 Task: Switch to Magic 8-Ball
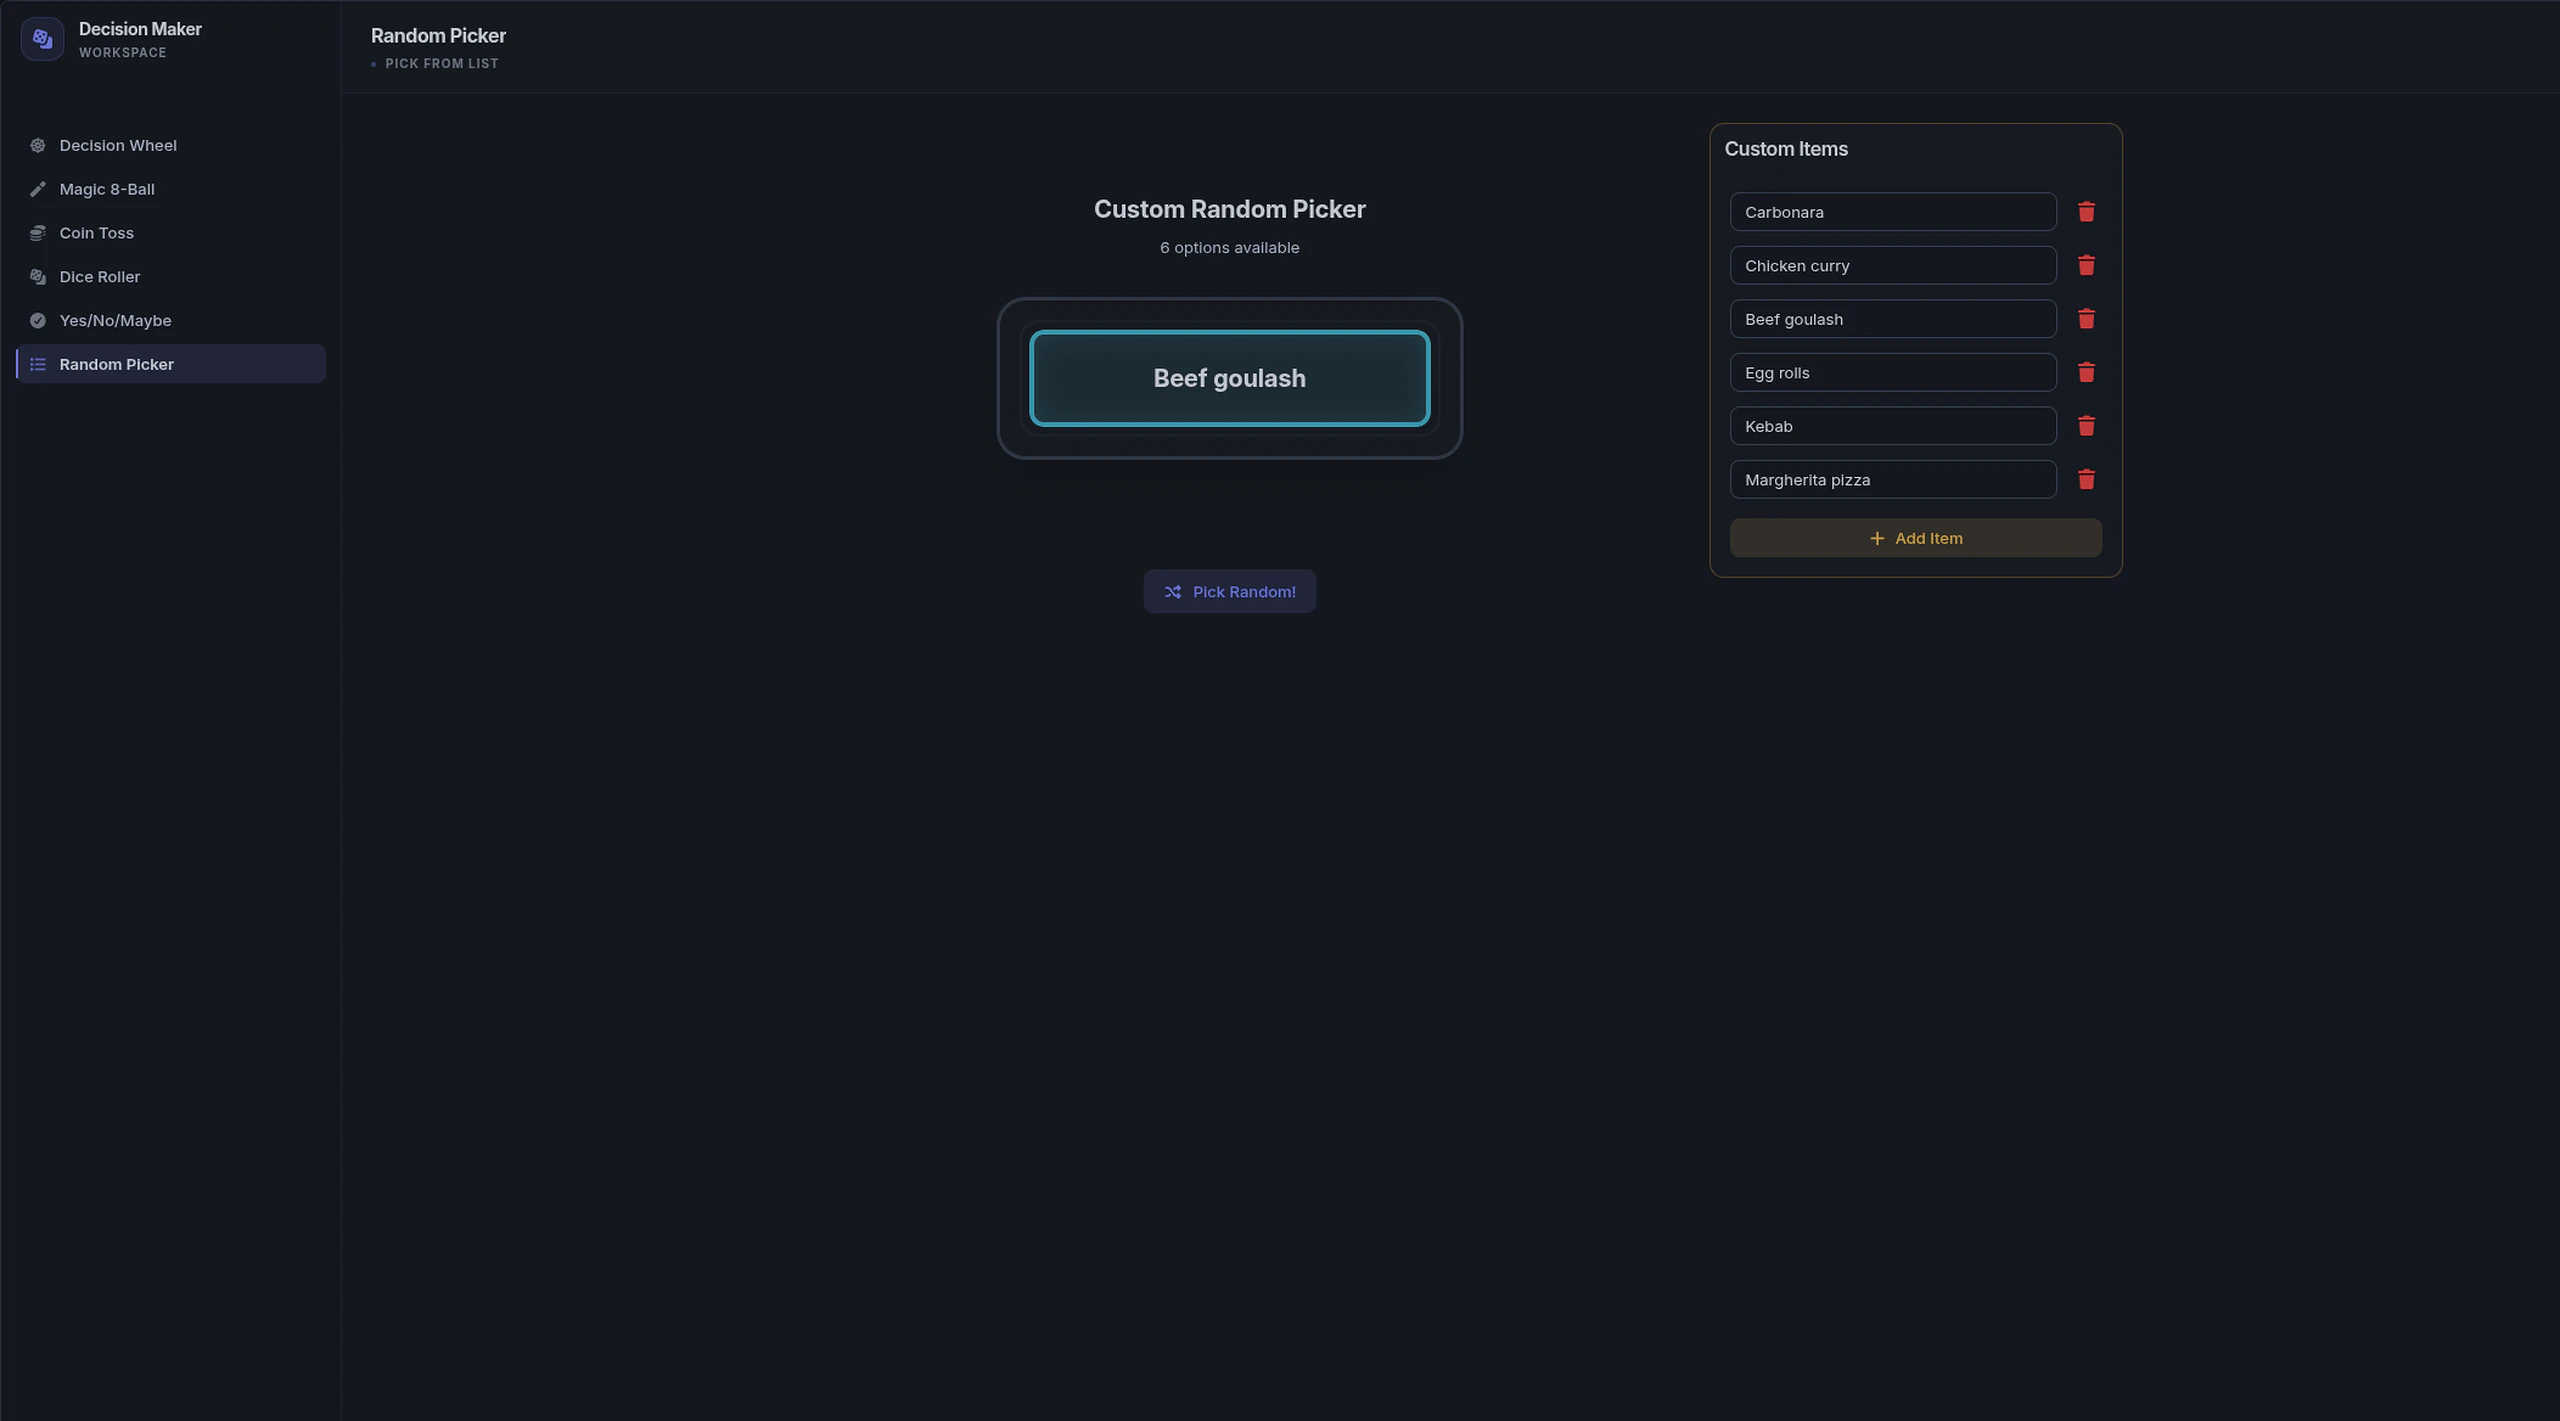171,189
